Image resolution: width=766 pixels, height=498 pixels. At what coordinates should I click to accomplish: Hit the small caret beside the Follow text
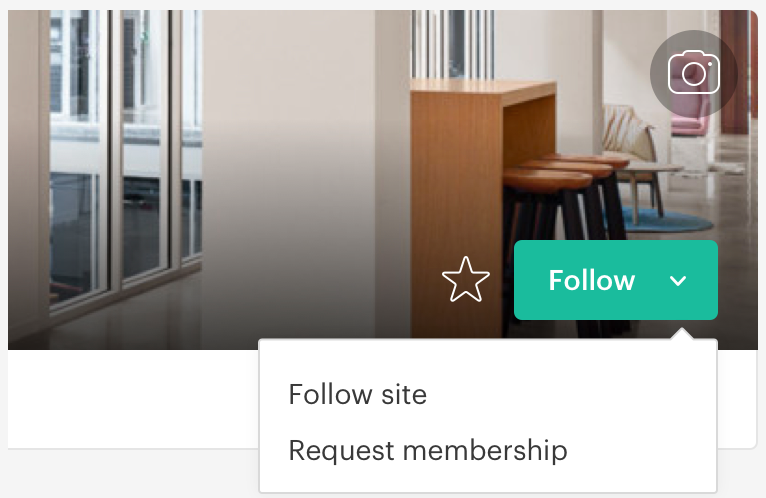[x=678, y=281]
